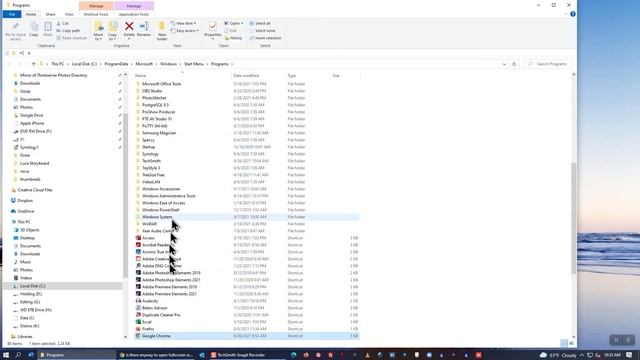Select the Firefox shortcut icon
This screenshot has width=640, height=360.
[x=138, y=329]
